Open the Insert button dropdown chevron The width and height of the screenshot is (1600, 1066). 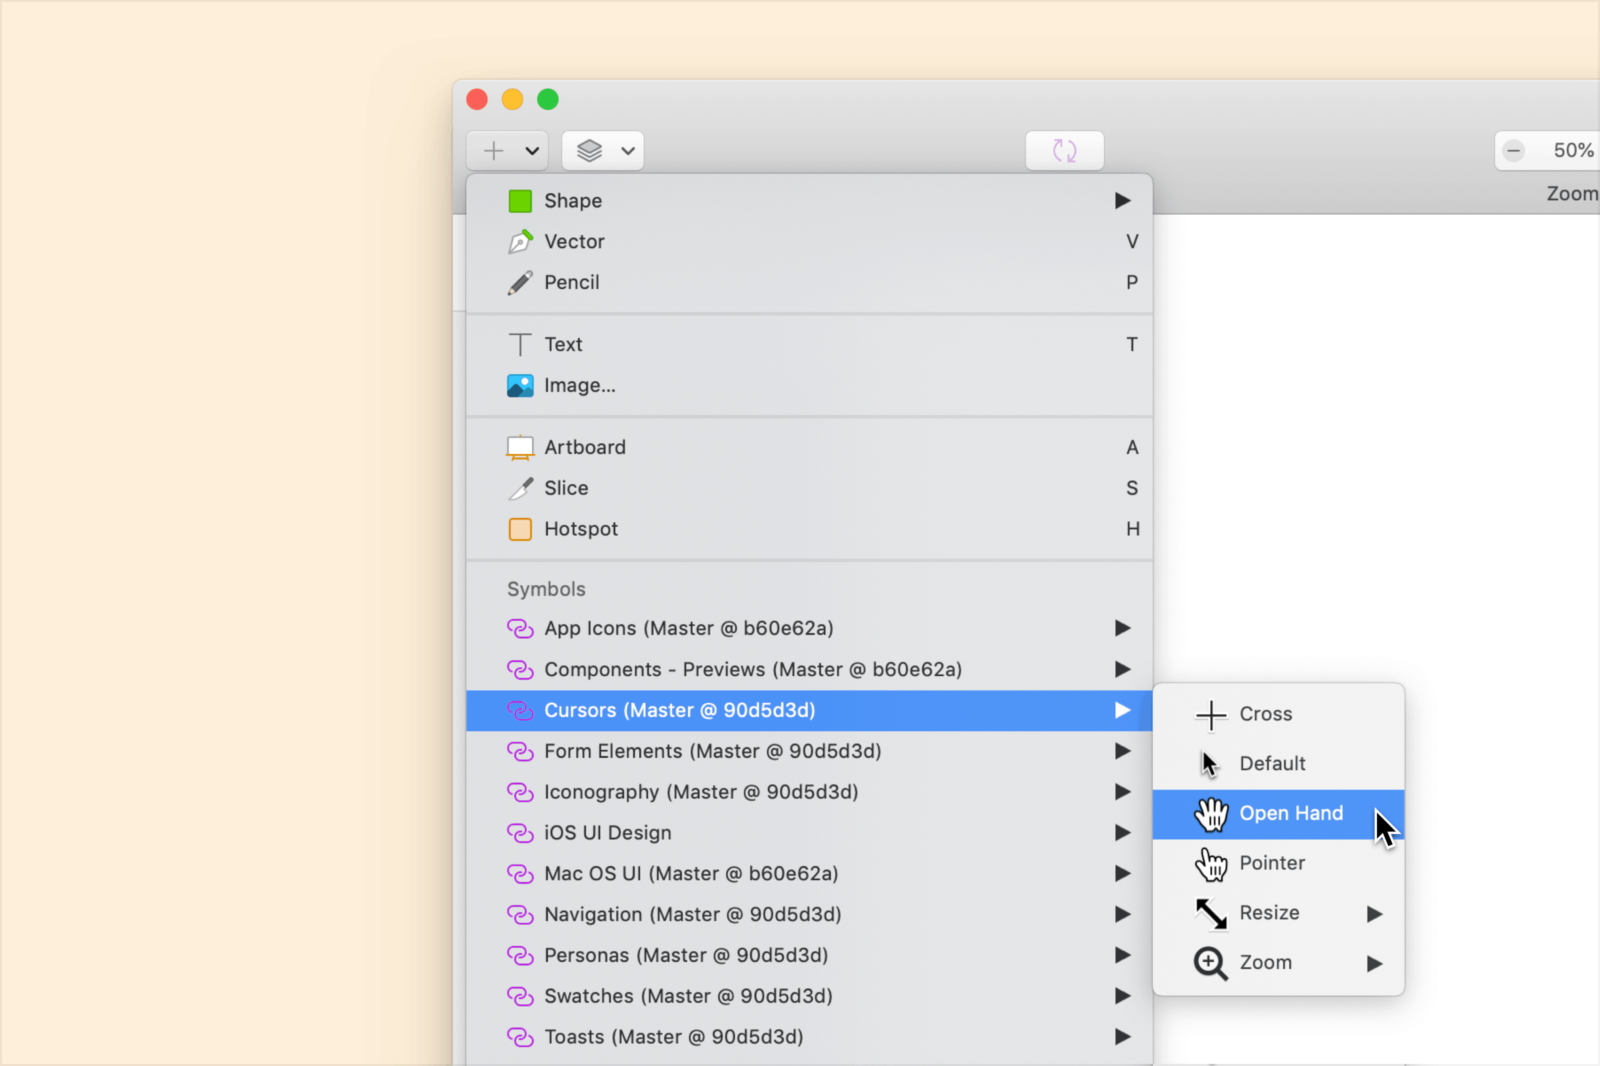[x=532, y=151]
